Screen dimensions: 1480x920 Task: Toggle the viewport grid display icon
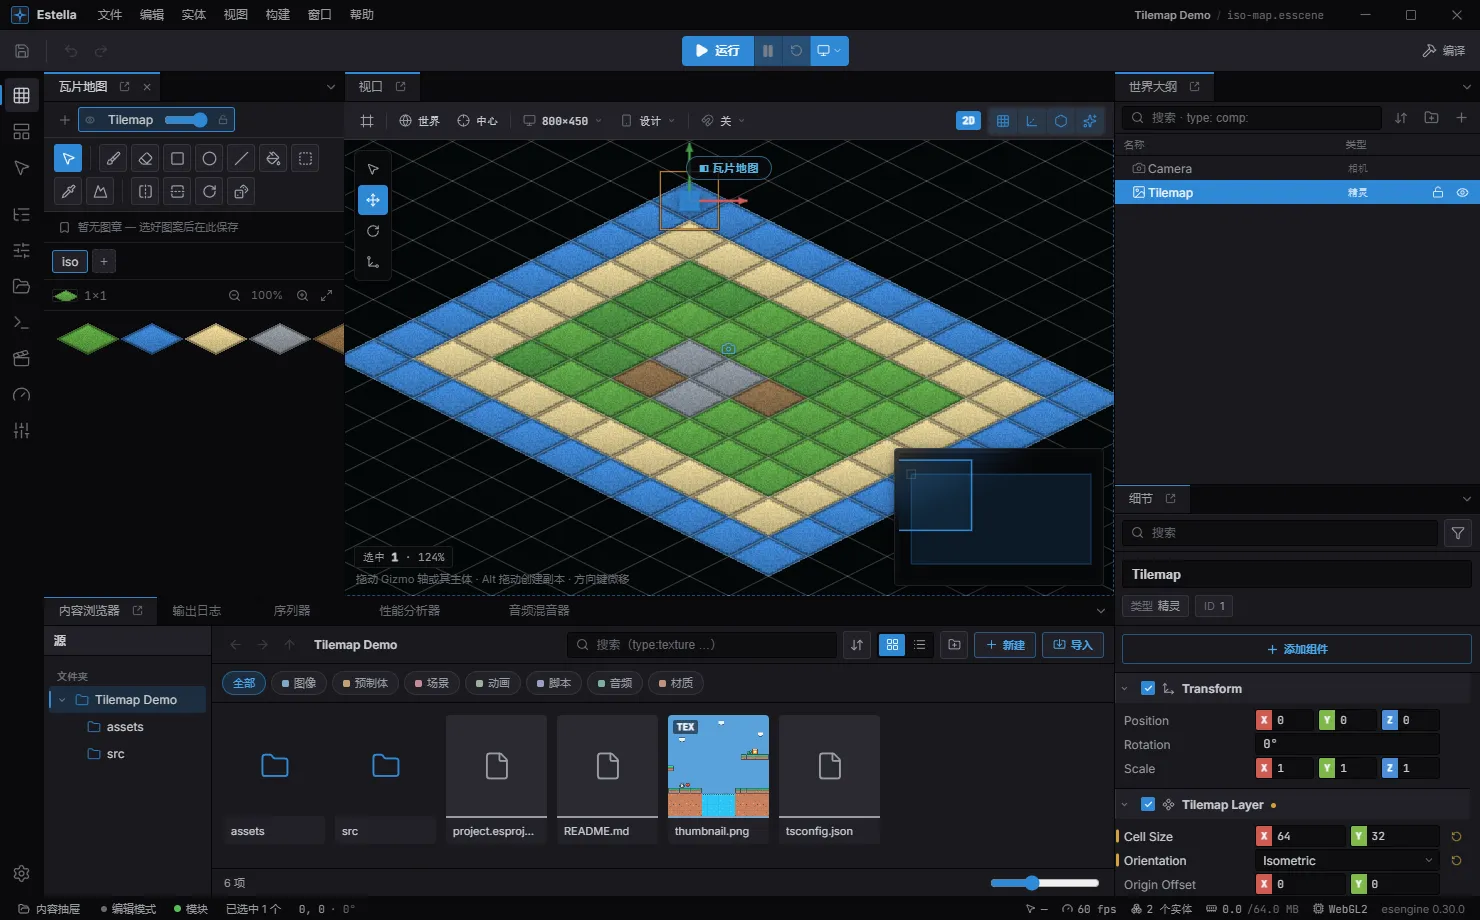pos(1003,121)
